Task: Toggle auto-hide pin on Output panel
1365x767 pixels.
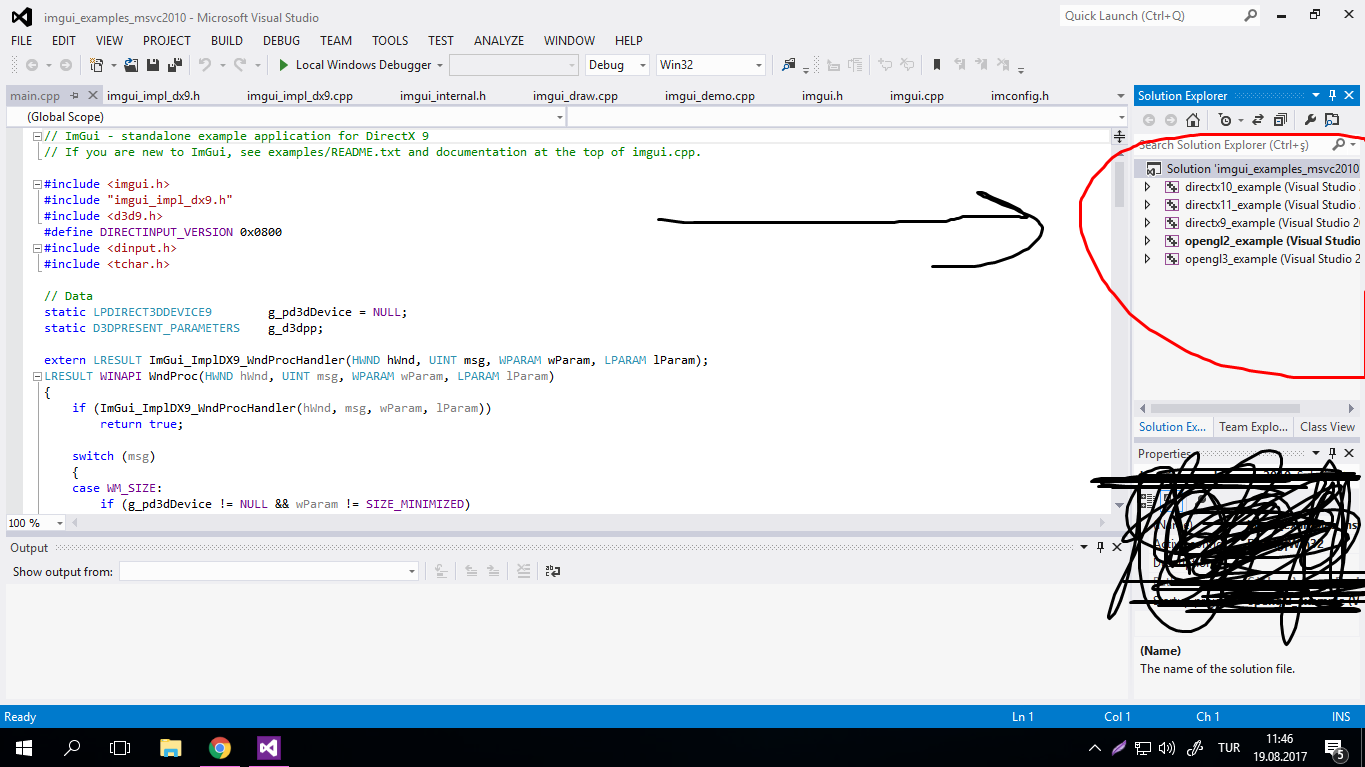Action: (1100, 547)
